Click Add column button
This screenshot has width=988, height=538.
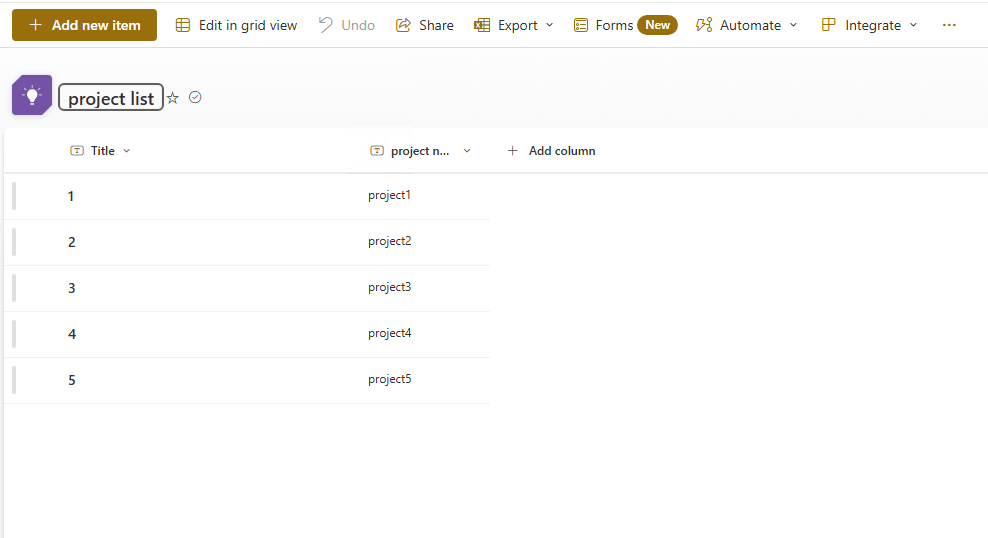(551, 151)
